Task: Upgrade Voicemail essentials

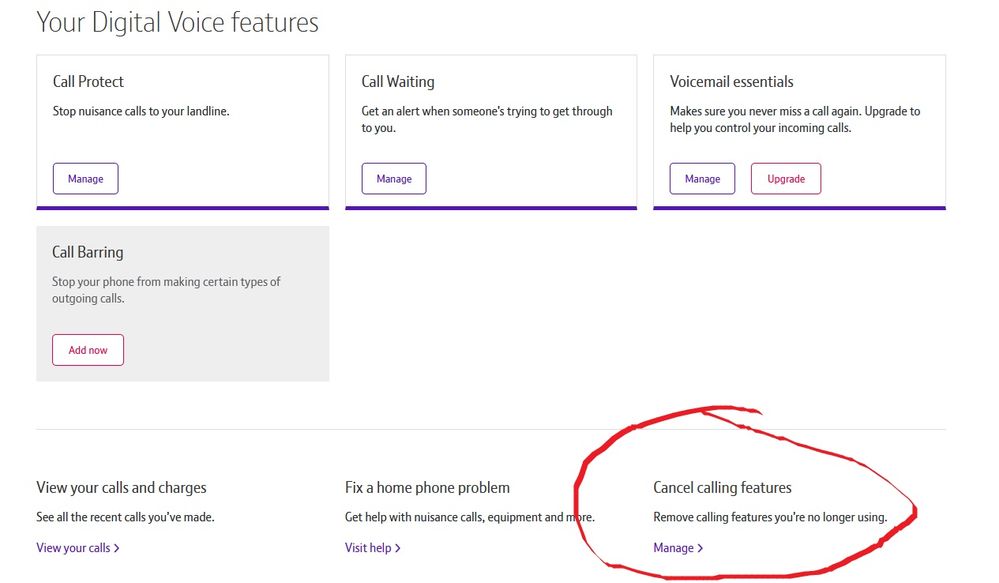Action: (x=785, y=179)
